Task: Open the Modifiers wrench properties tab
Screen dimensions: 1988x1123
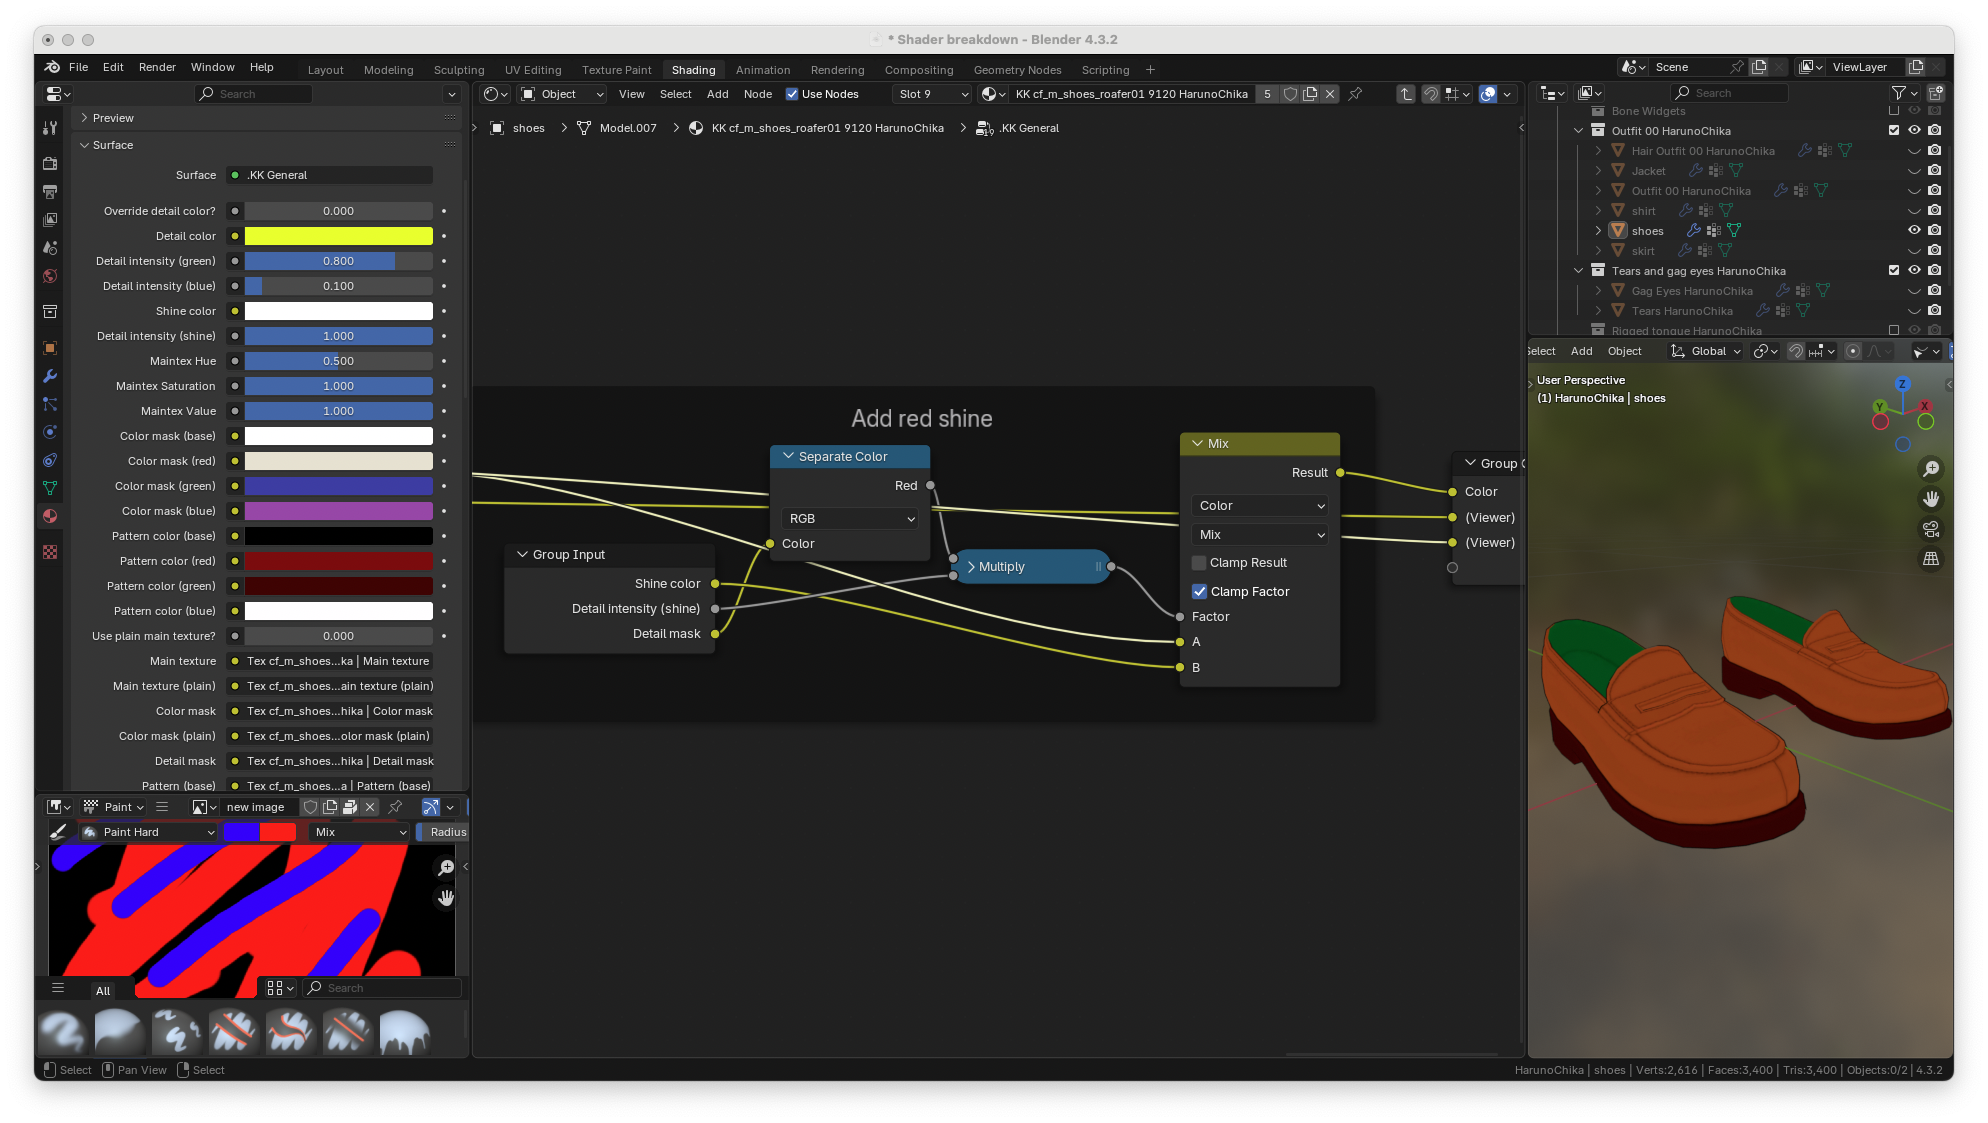Action: tap(50, 376)
